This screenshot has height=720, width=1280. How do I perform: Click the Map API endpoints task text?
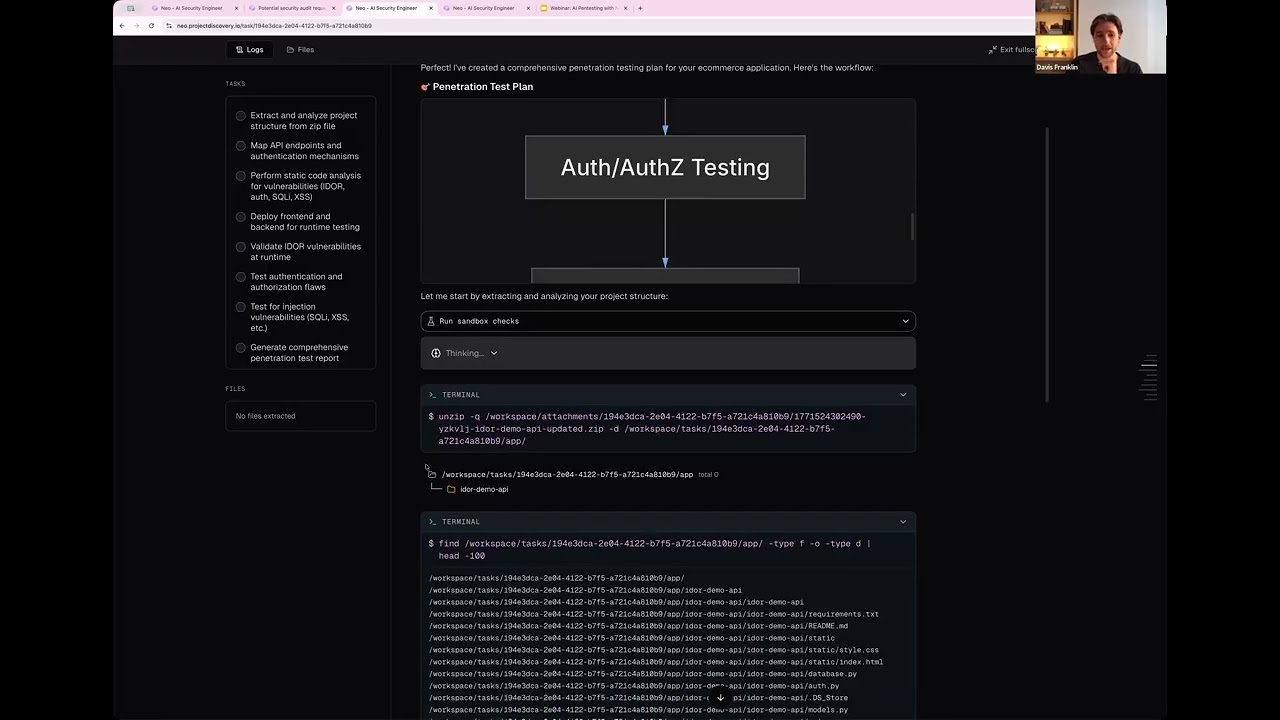coord(304,151)
